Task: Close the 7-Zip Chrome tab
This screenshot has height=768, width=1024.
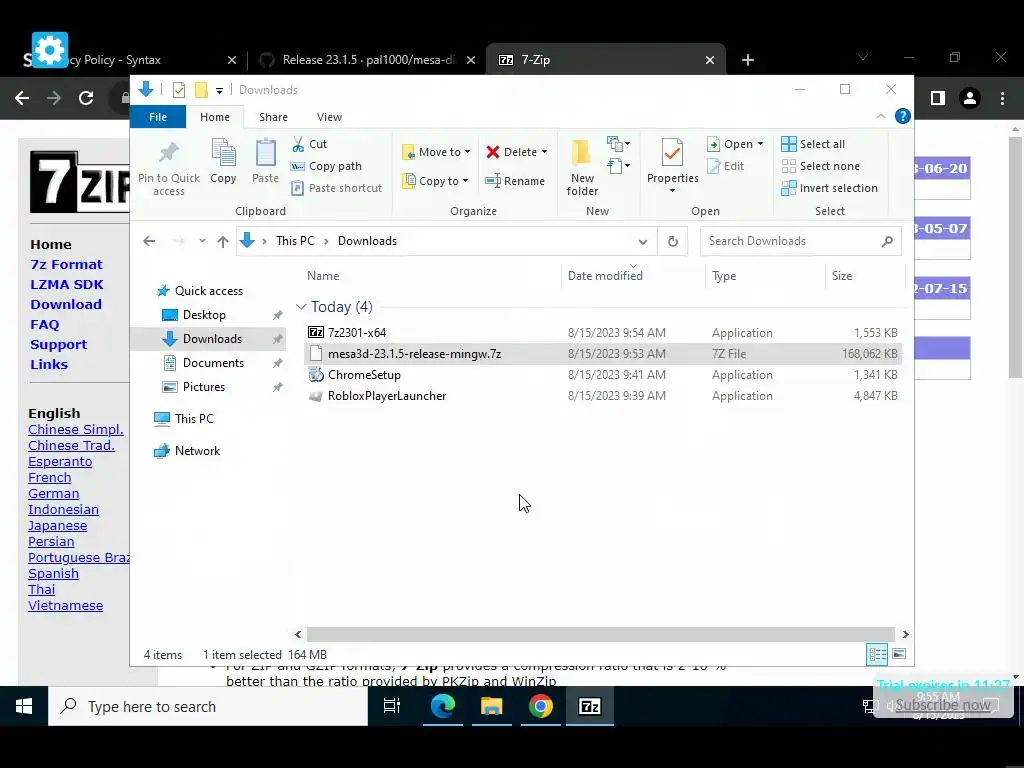Action: click(710, 60)
